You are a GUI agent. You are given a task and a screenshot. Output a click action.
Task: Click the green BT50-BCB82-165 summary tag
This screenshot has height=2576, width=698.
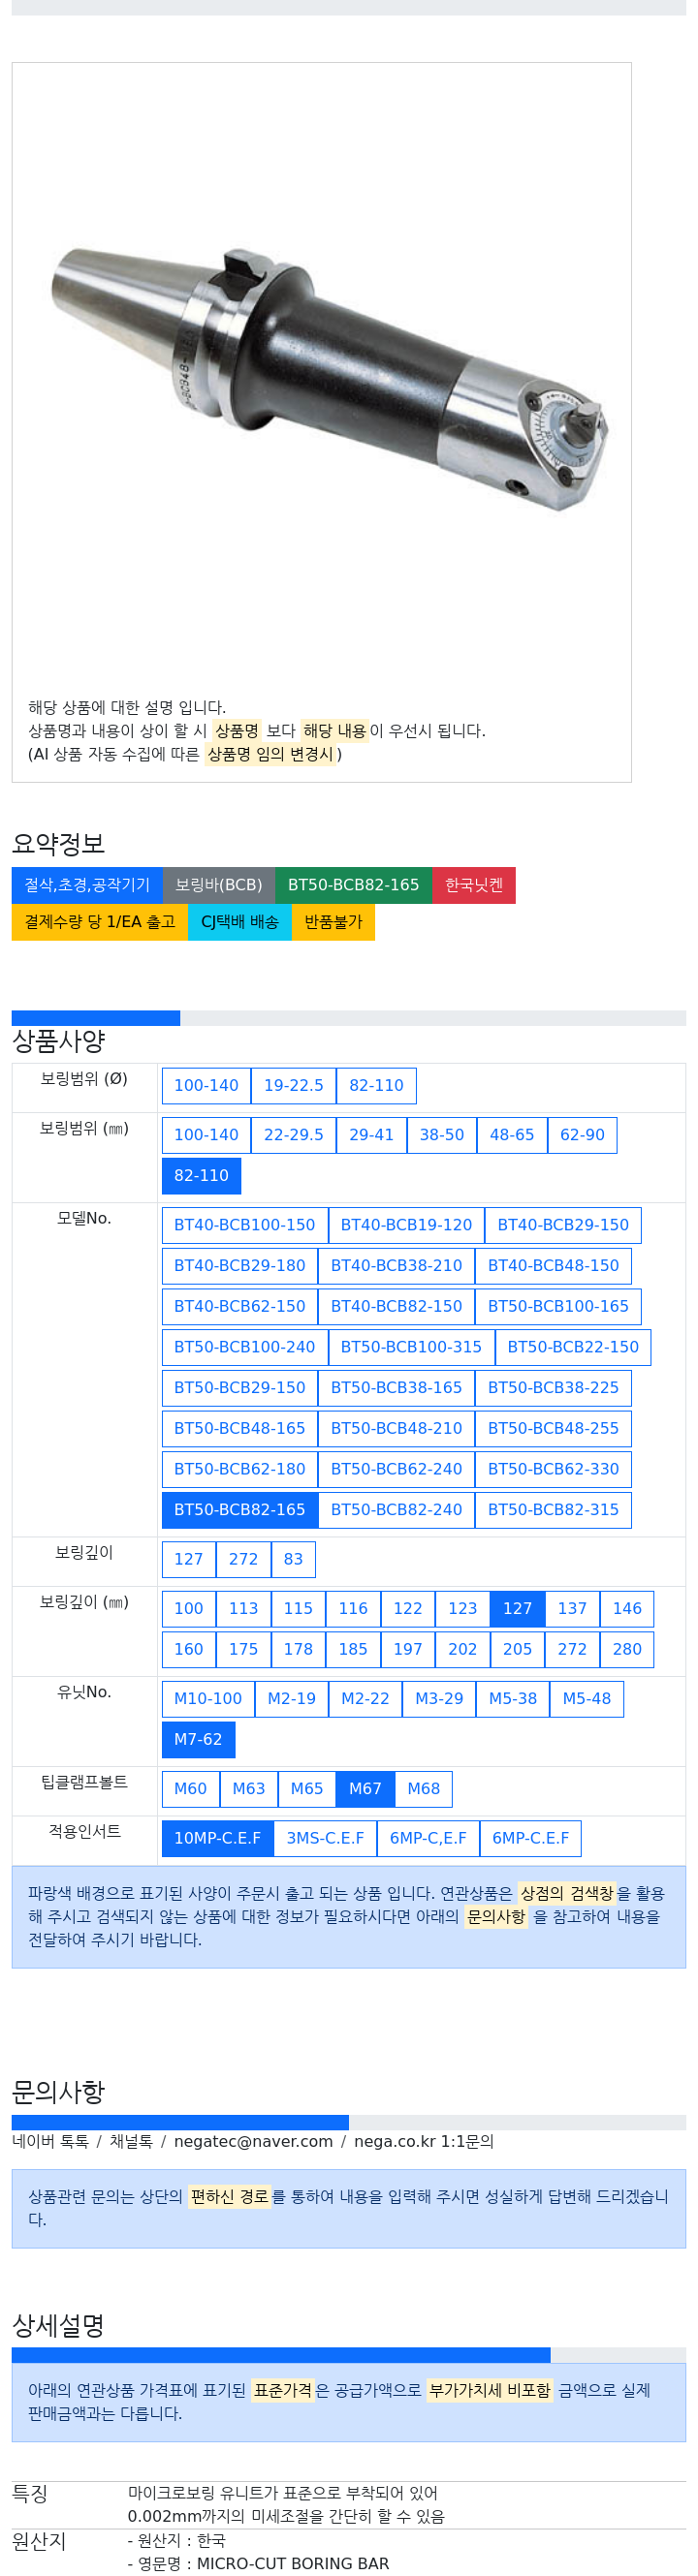[x=354, y=885]
